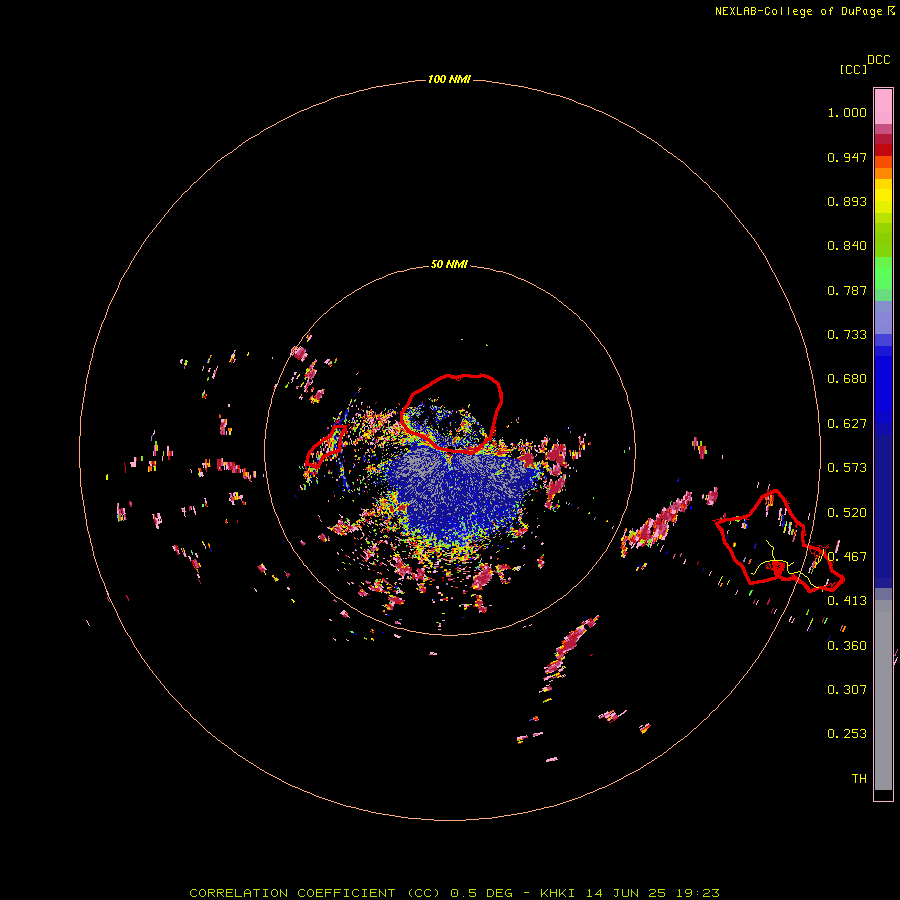
Task: Pick the light pink swatch beside 1.000
Action: click(x=883, y=107)
